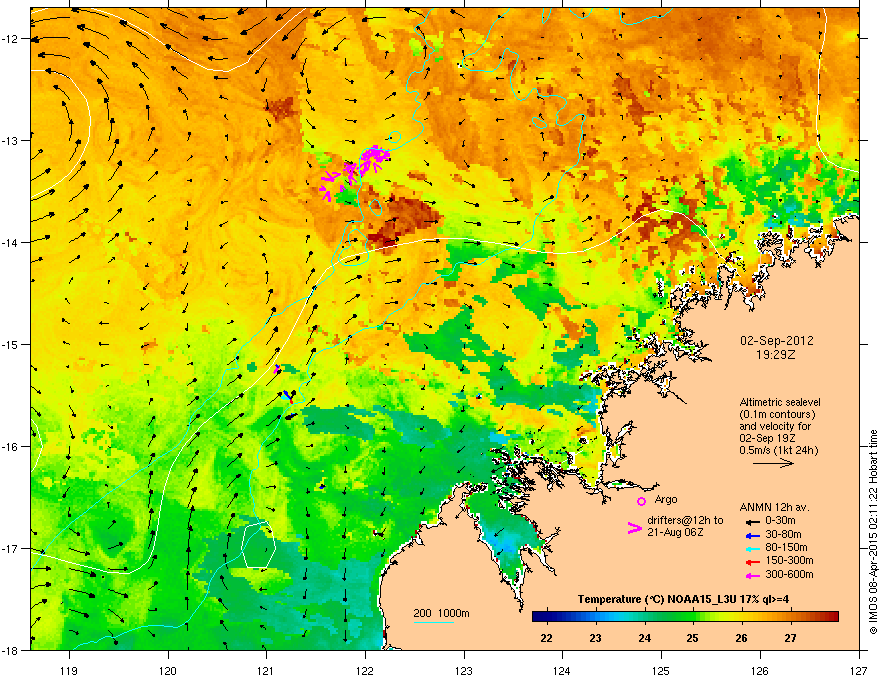
Task: Click latitude axis label -16
Action: click(11, 447)
